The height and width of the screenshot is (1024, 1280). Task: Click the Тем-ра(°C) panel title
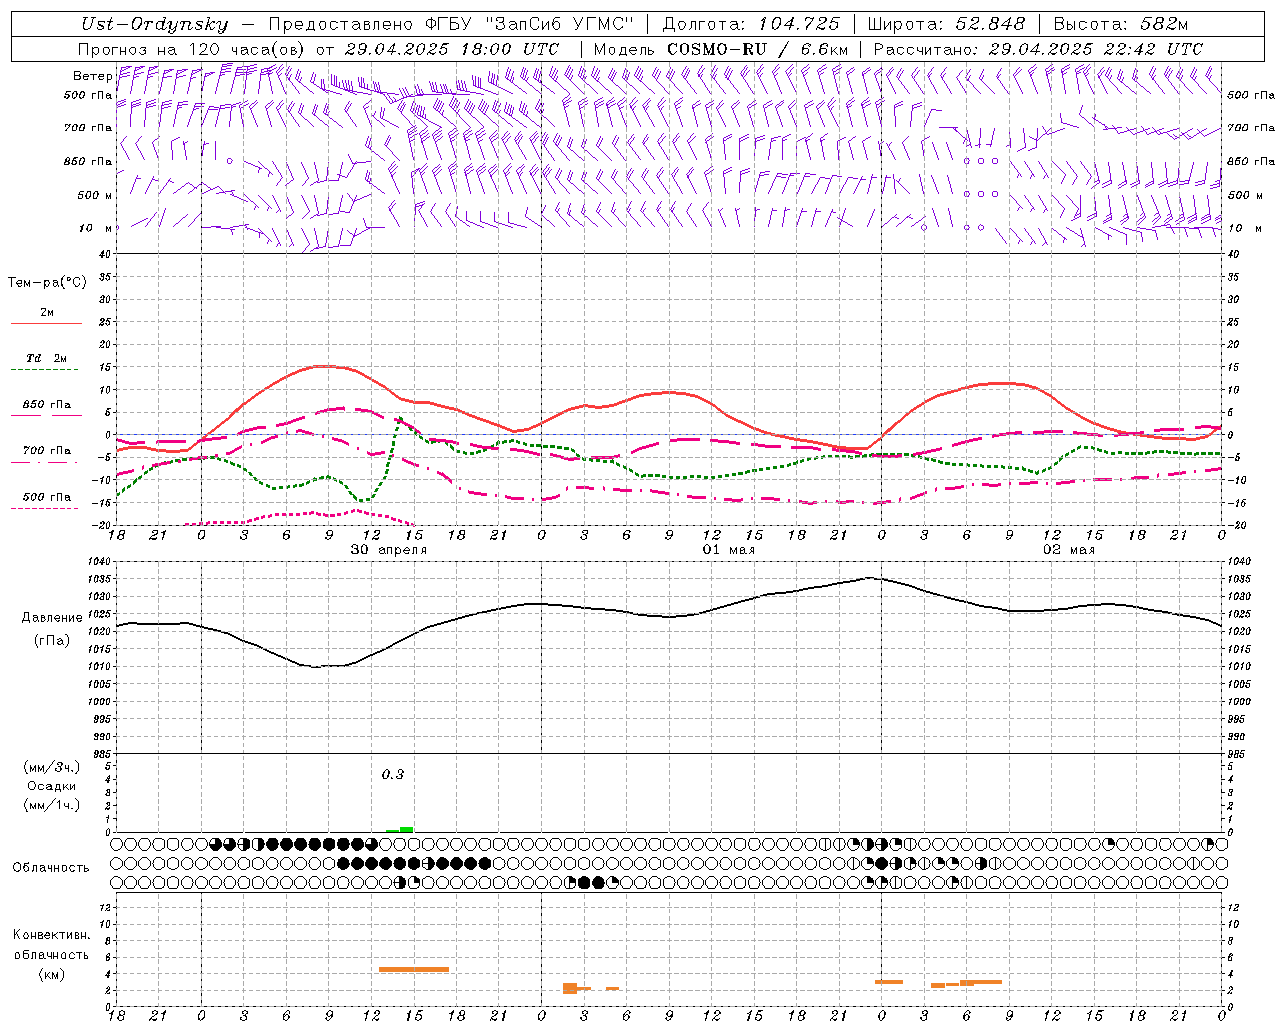click(x=47, y=283)
